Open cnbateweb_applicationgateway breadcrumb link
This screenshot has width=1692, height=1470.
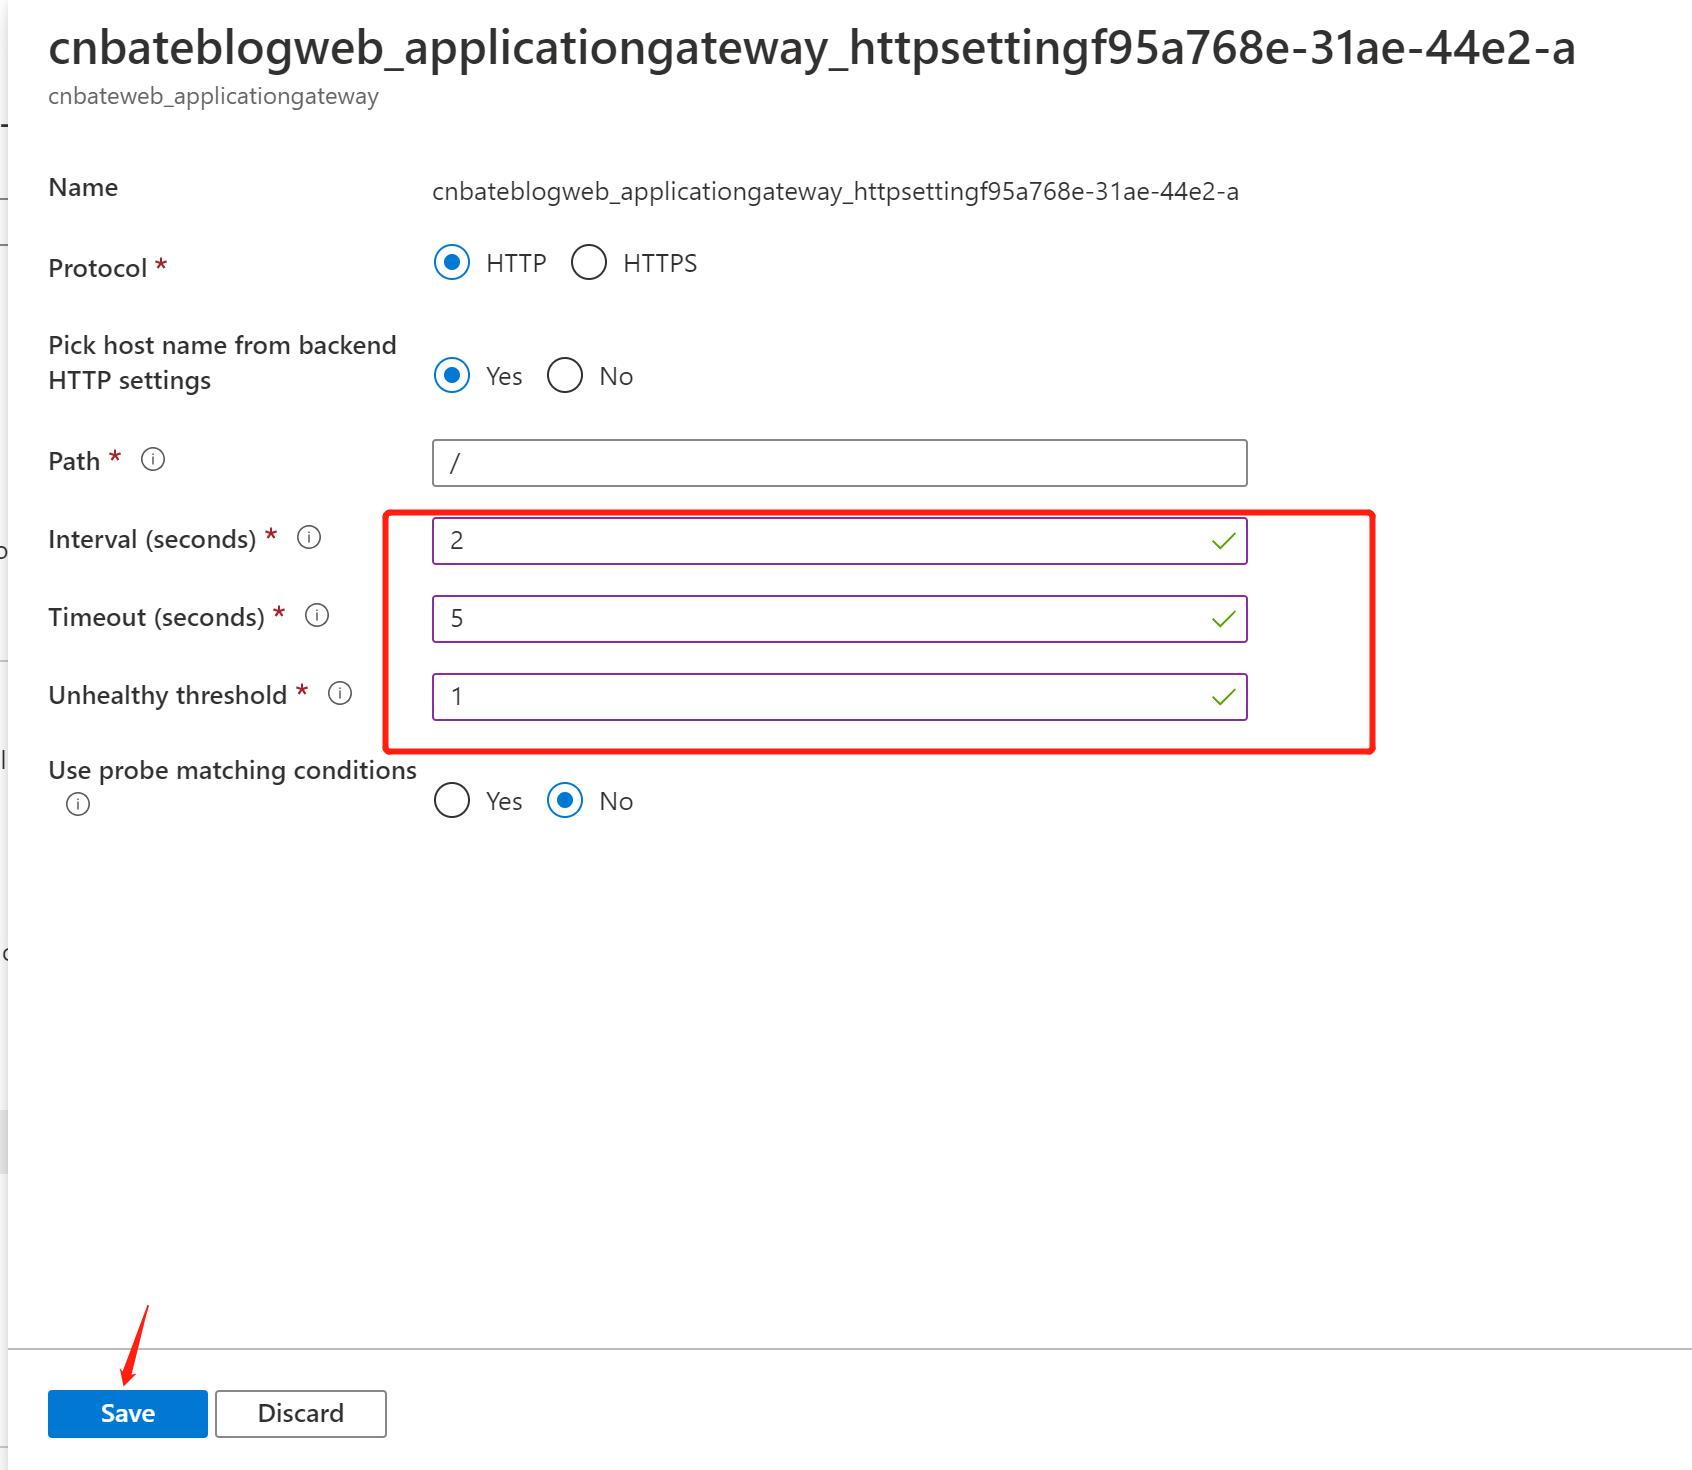(214, 96)
